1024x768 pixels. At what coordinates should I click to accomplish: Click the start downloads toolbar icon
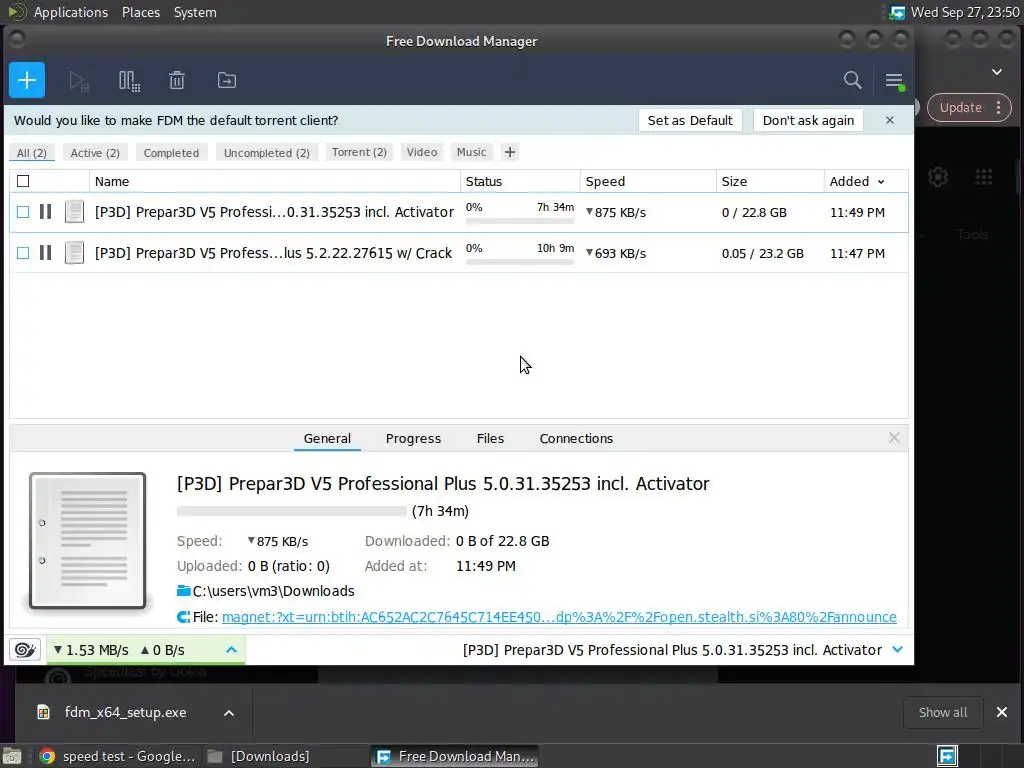[x=79, y=81]
